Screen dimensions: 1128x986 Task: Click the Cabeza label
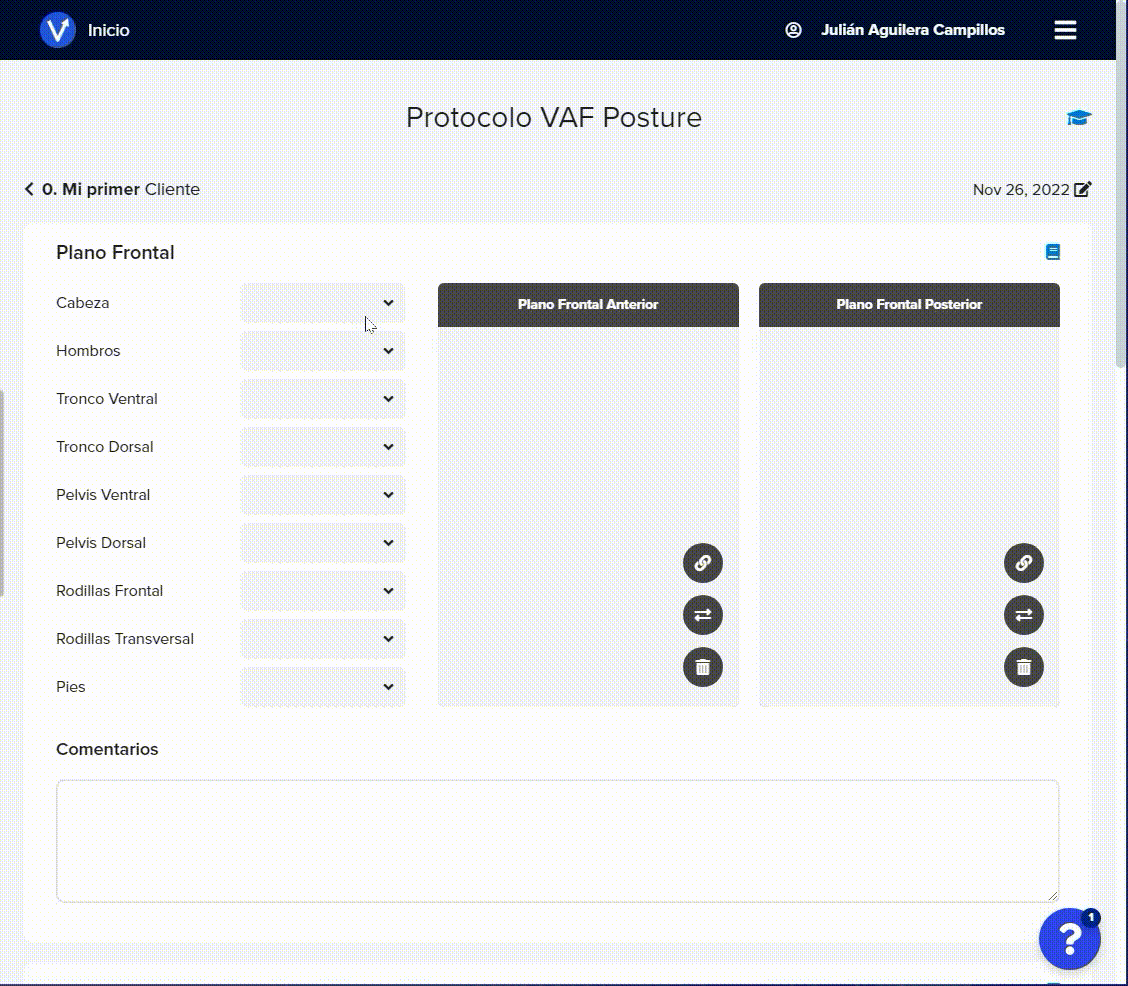coord(83,303)
